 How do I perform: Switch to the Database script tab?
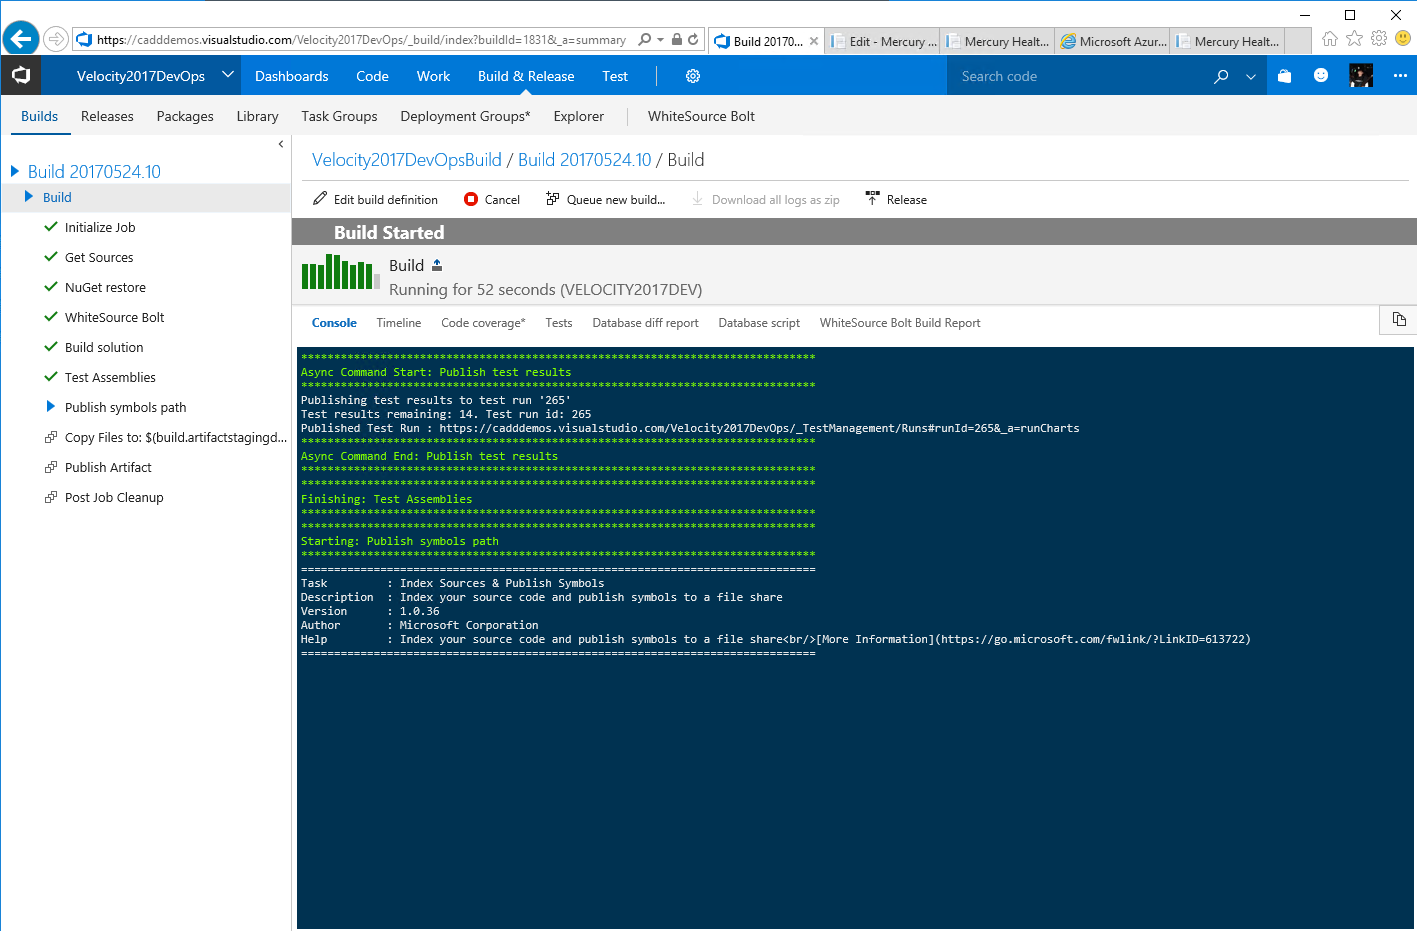click(759, 323)
